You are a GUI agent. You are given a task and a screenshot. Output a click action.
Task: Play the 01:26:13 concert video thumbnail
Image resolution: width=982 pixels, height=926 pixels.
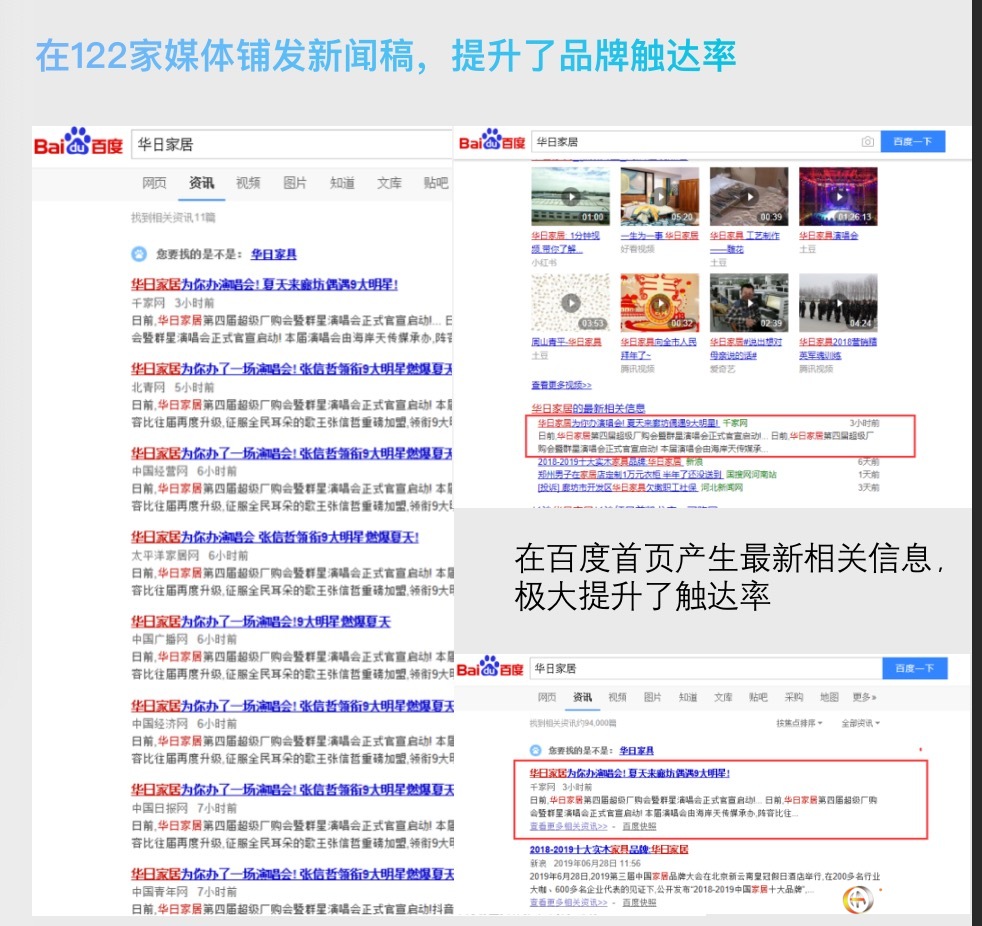pos(838,196)
